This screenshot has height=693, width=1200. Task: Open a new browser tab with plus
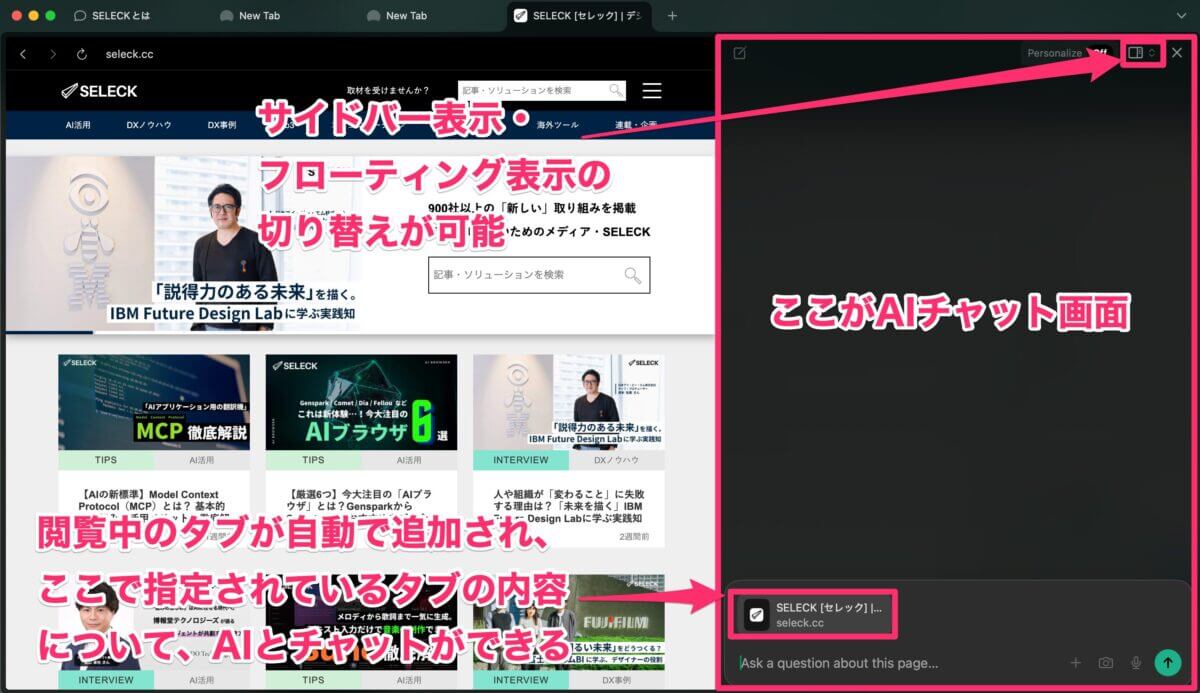point(672,16)
